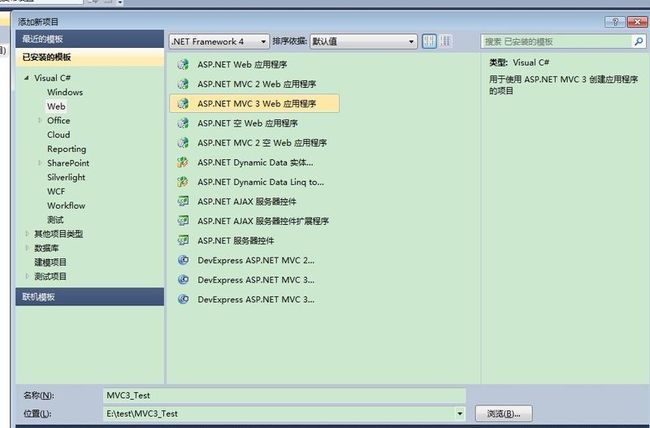Click the DevExpress ASP.NET MVC 2 icon
Screen dimensions: 650x428
183,260
